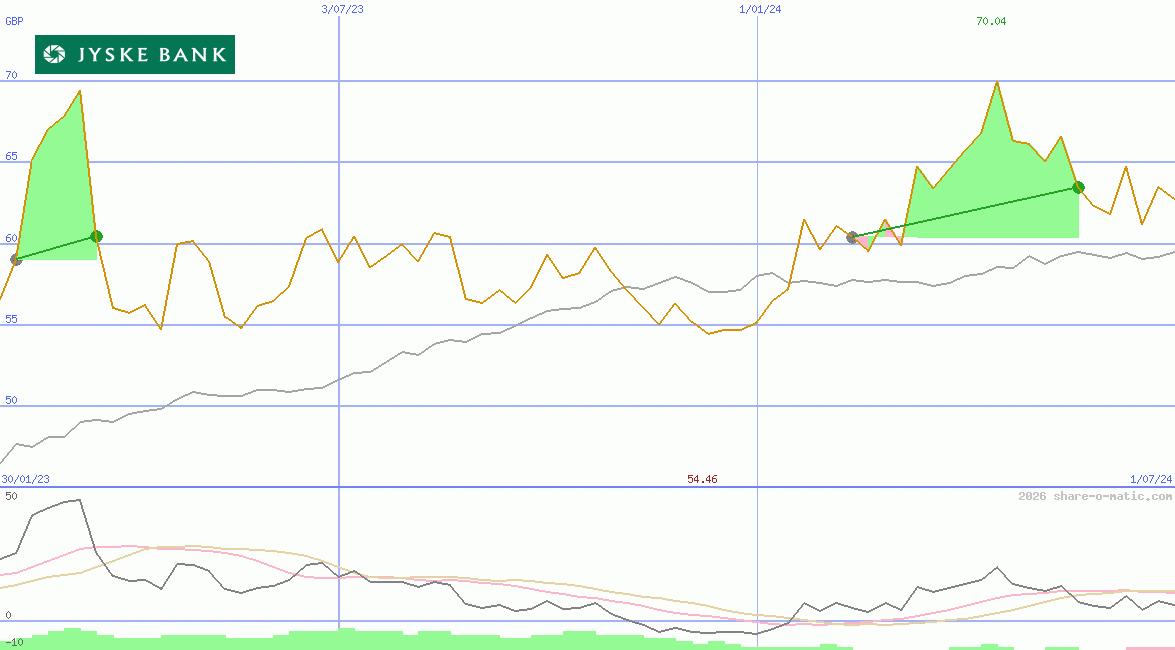Viewport: 1175px width, 650px height.
Task: Select the grey marker starting the left trendline
Action: (x=15, y=260)
